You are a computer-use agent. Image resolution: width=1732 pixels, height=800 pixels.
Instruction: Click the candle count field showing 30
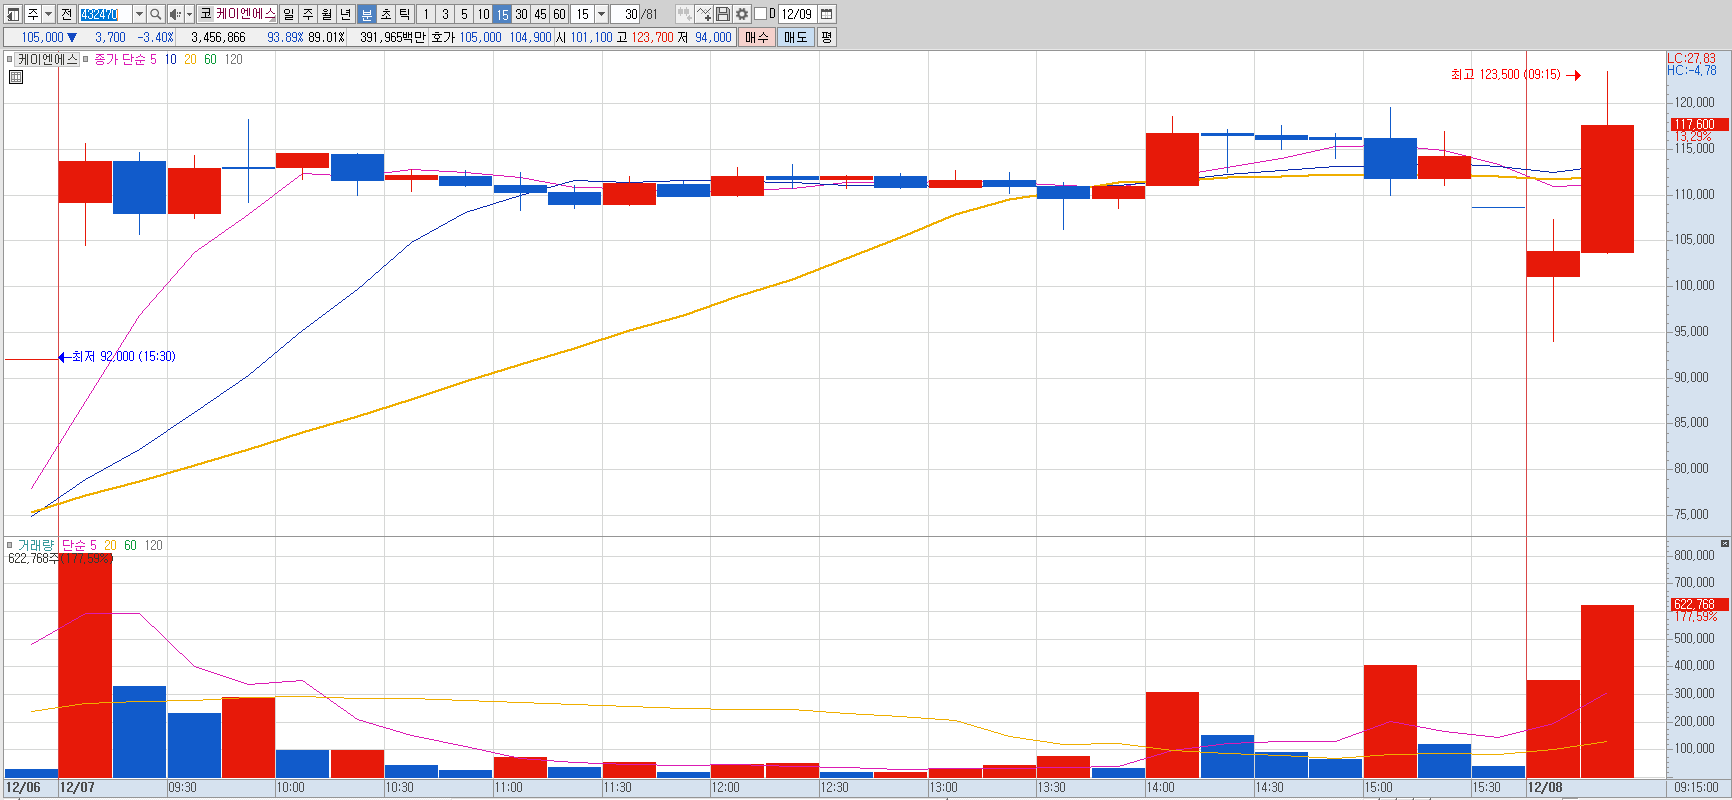click(625, 14)
